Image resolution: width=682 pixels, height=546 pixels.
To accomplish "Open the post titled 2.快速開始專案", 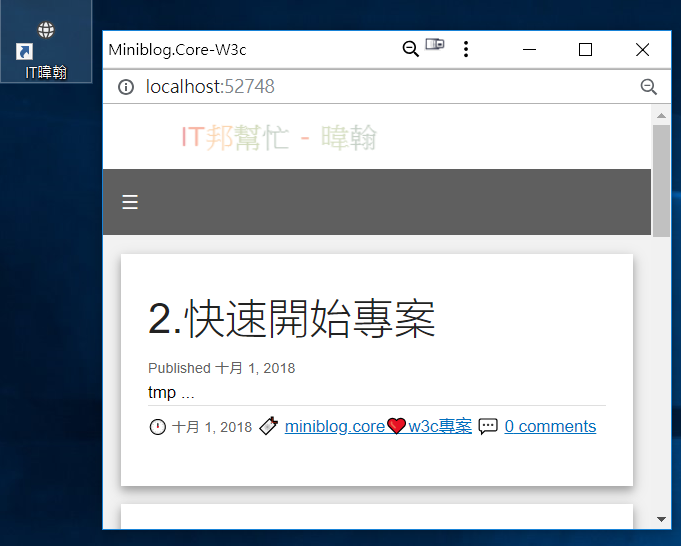I will 291,319.
